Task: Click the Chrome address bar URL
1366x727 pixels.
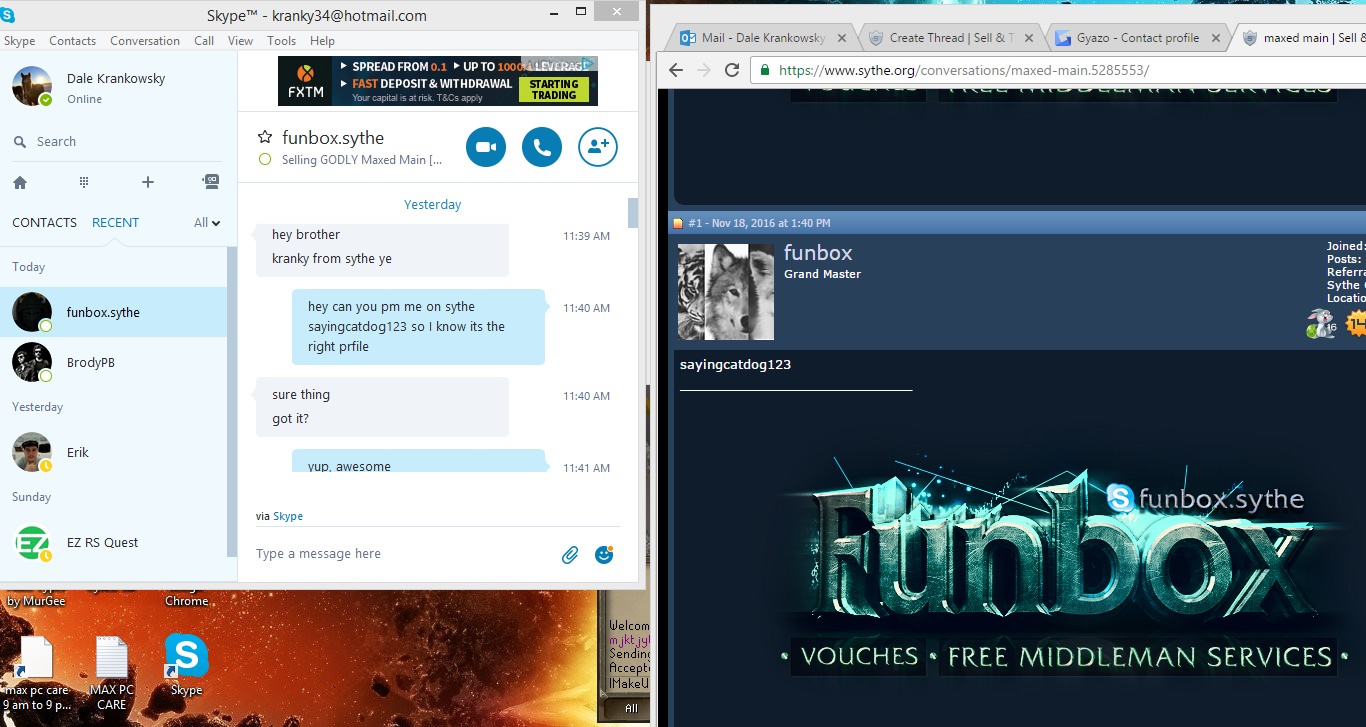Action: point(964,70)
